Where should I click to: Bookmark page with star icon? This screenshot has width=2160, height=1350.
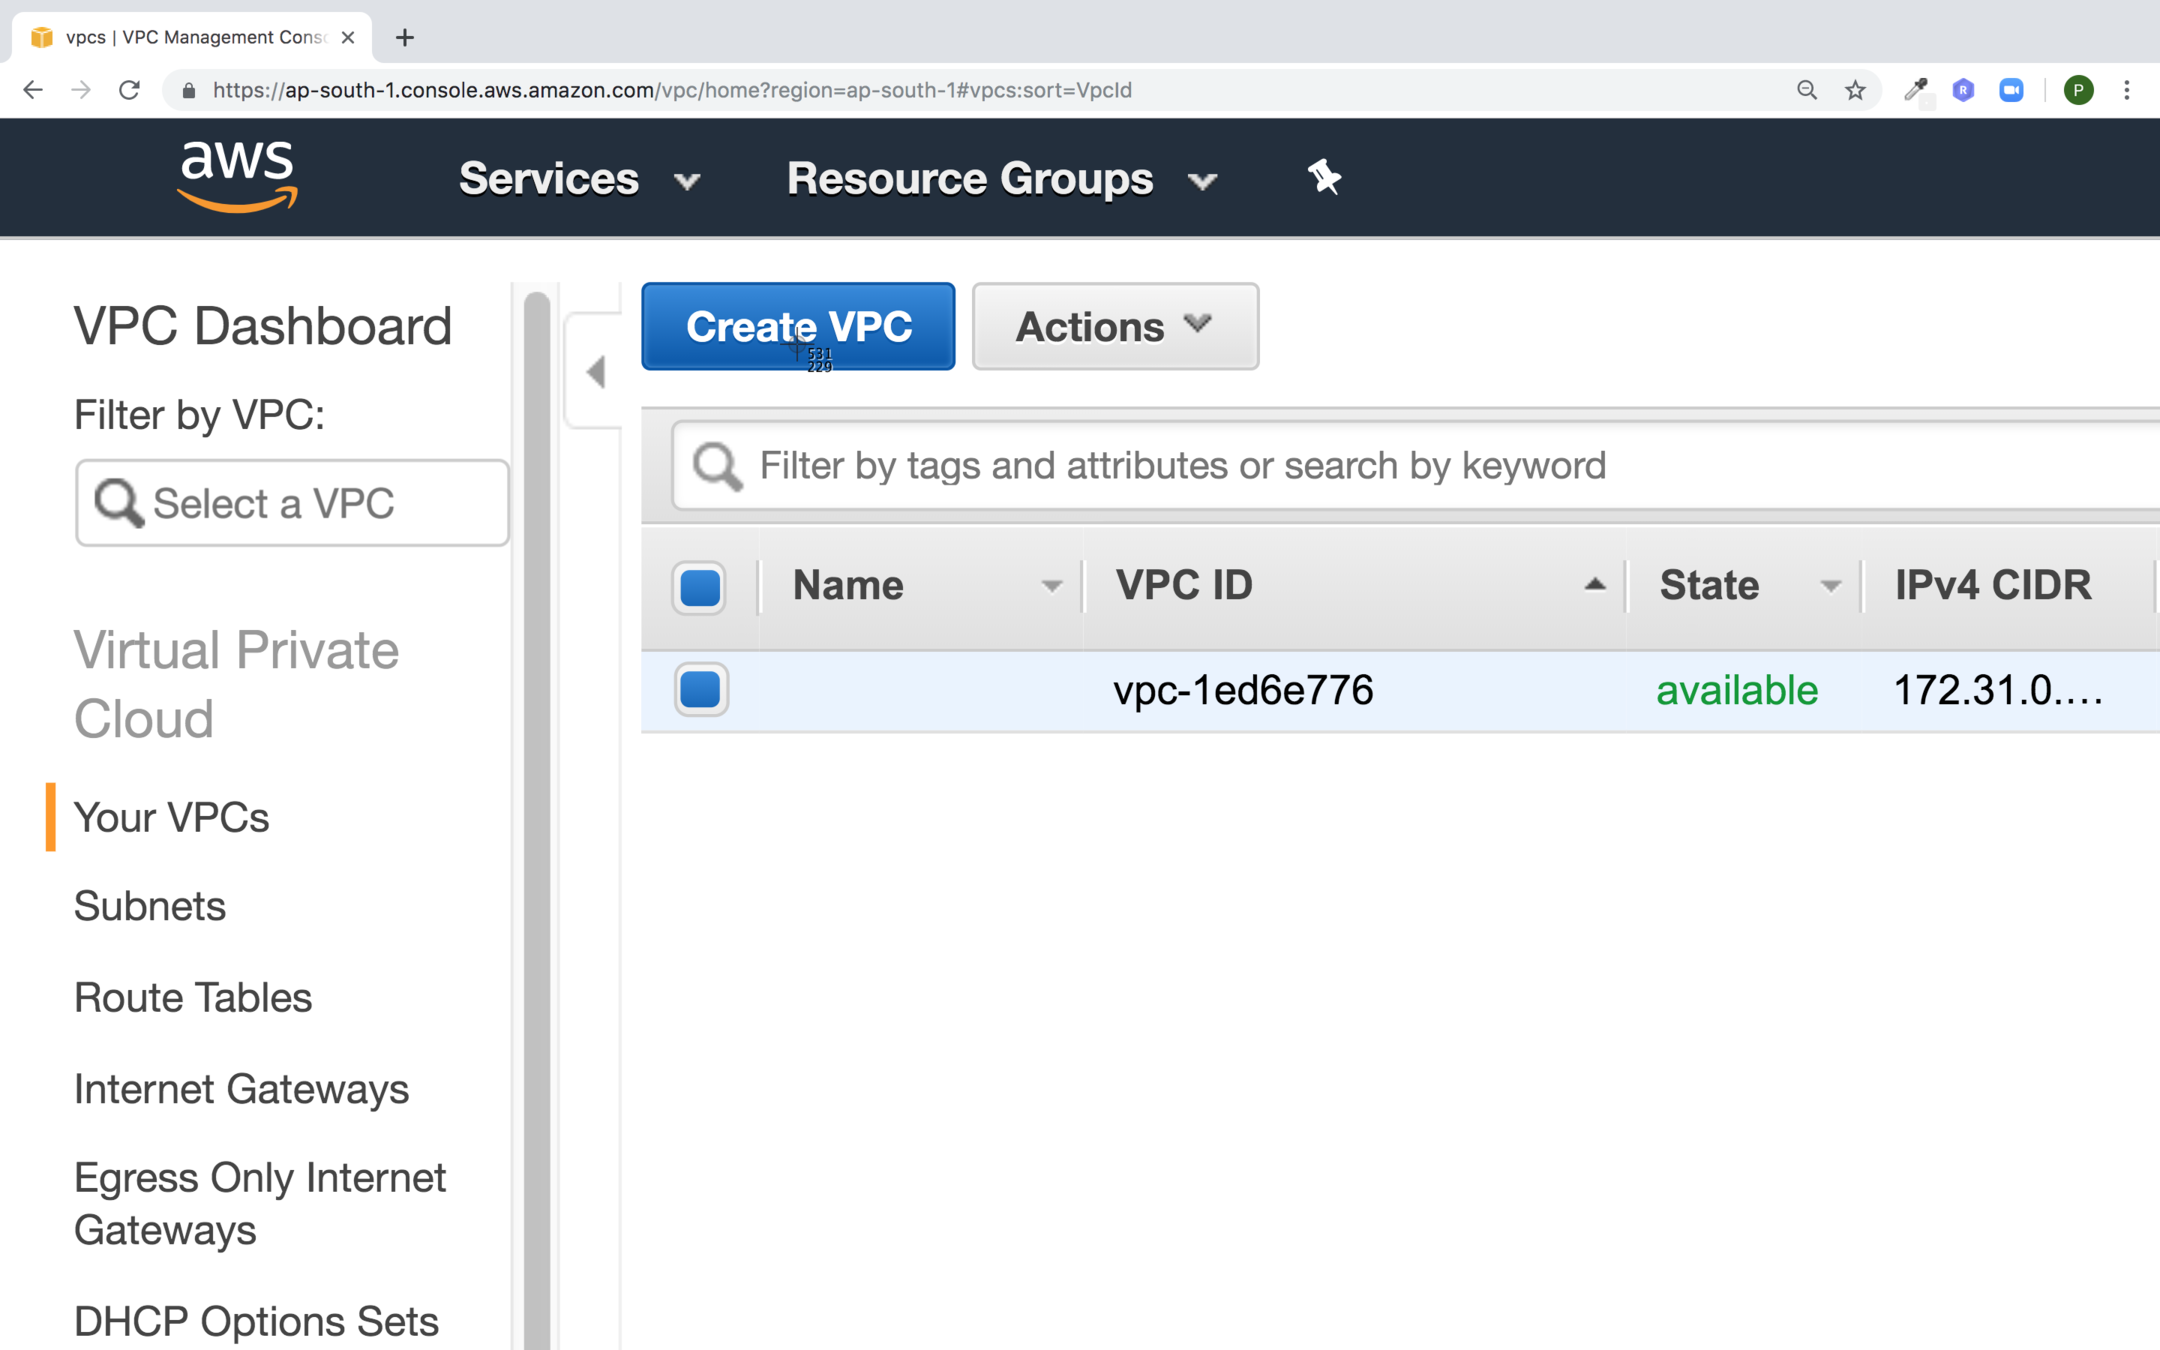(1855, 90)
